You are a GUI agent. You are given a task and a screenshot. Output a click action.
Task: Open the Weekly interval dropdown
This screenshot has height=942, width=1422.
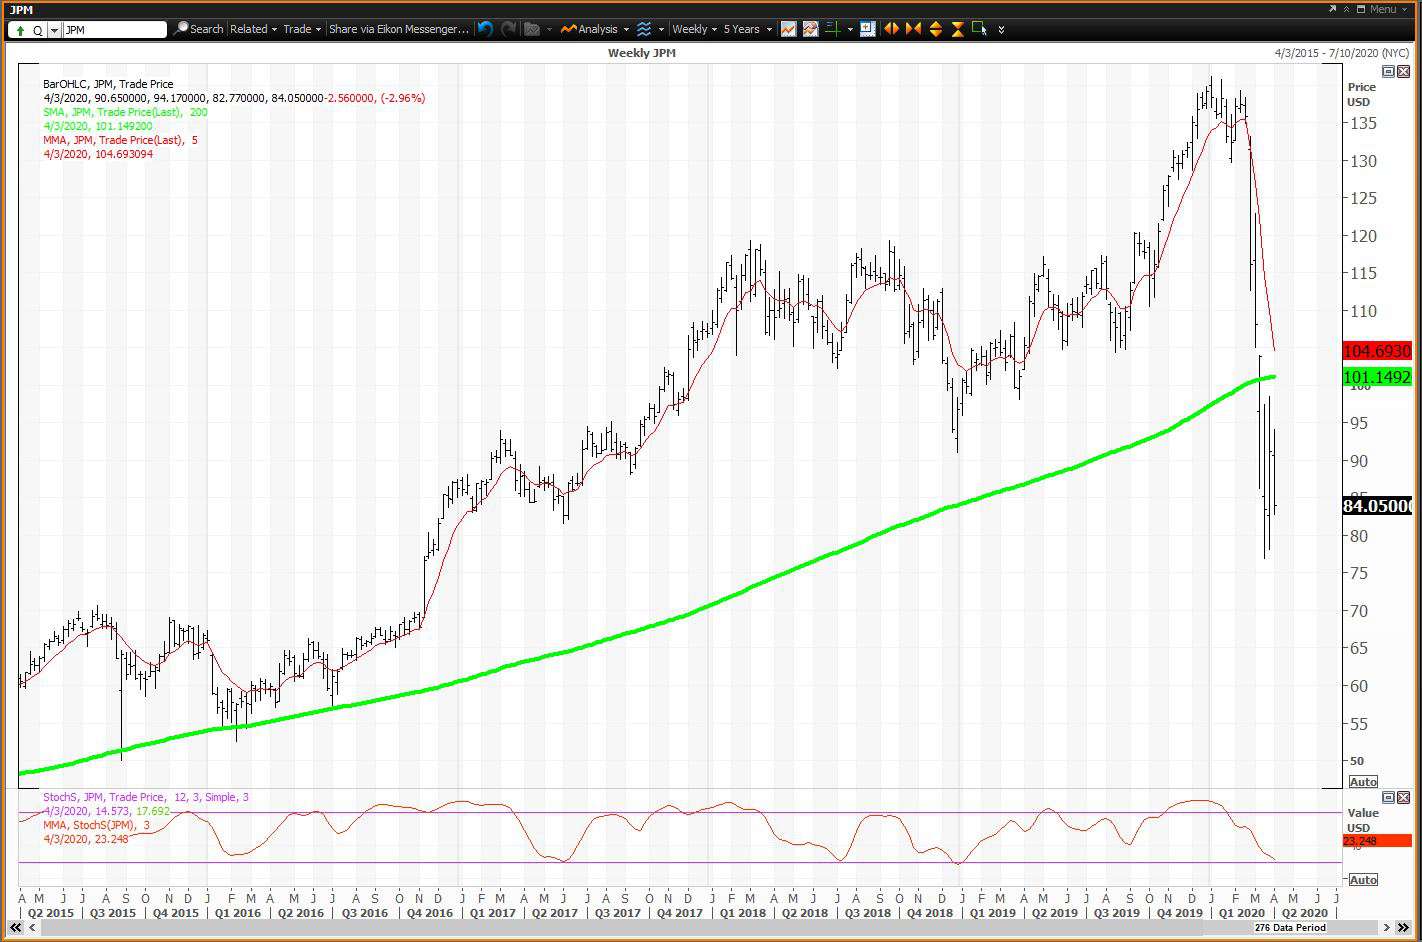coord(693,29)
